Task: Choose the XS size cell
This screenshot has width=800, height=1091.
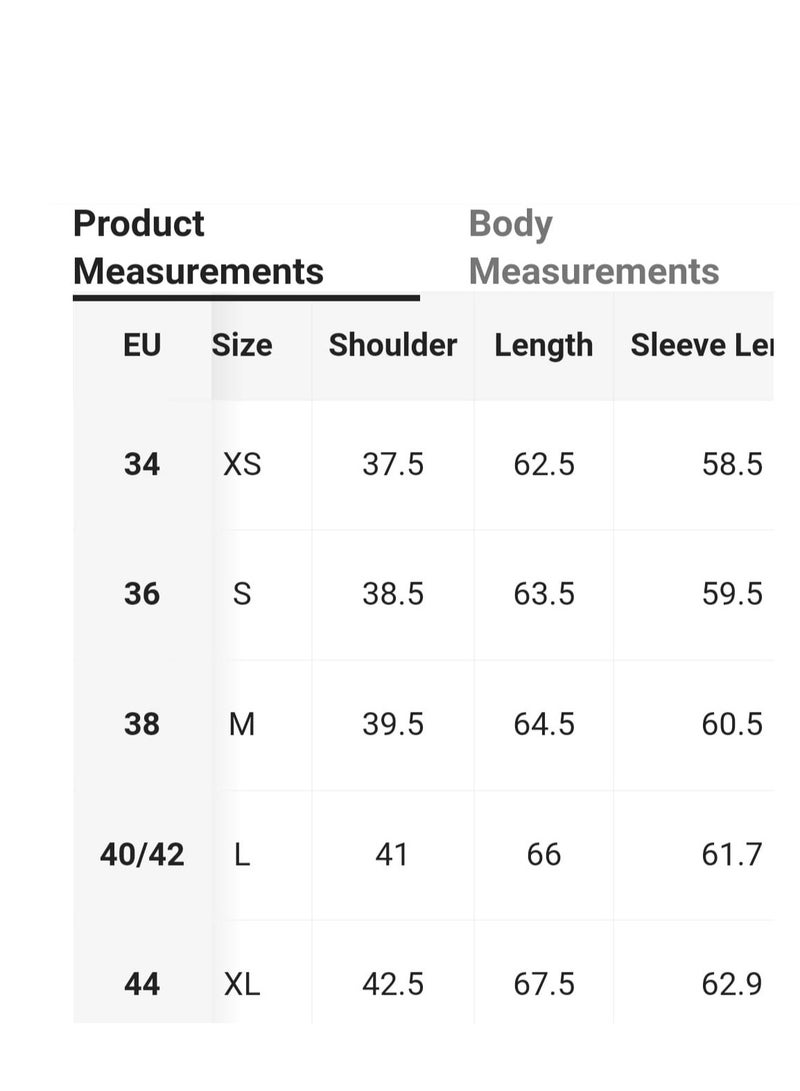Action: point(242,464)
